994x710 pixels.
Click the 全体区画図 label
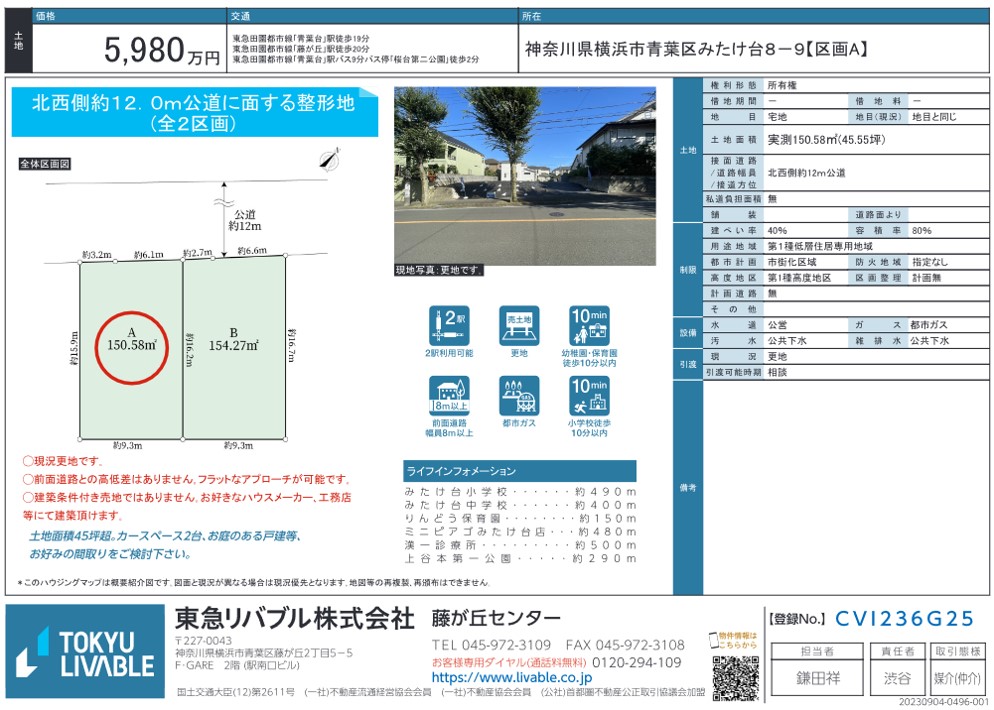coord(46,163)
